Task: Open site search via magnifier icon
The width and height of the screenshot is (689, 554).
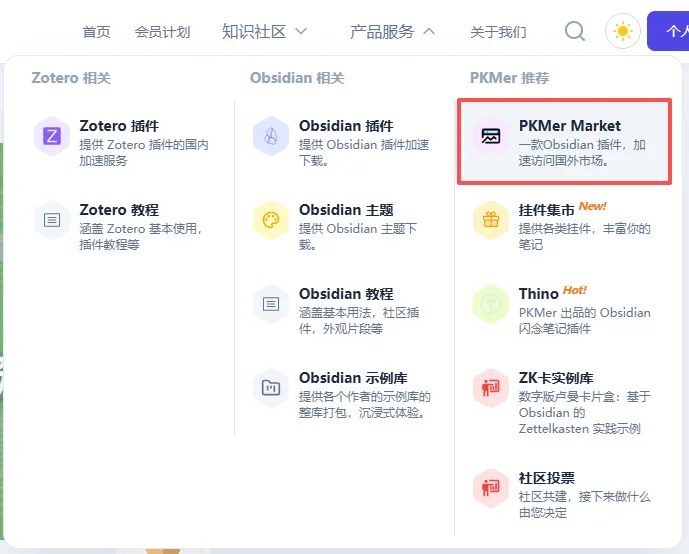Action: point(575,31)
